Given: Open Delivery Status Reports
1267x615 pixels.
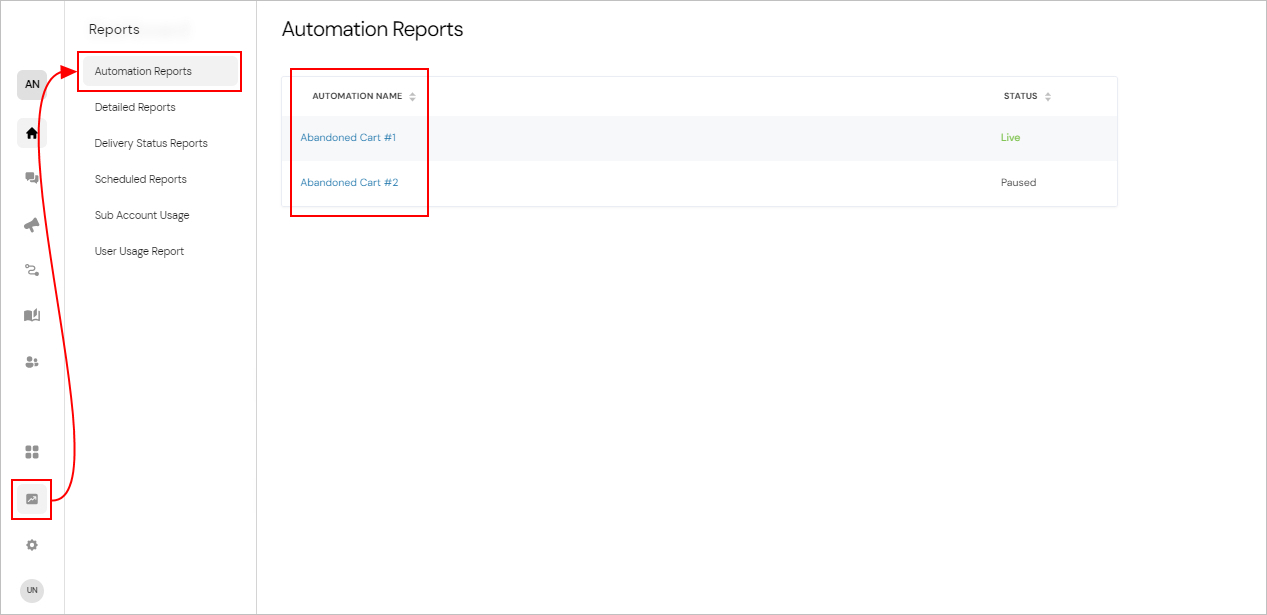Looking at the screenshot, I should tap(151, 144).
